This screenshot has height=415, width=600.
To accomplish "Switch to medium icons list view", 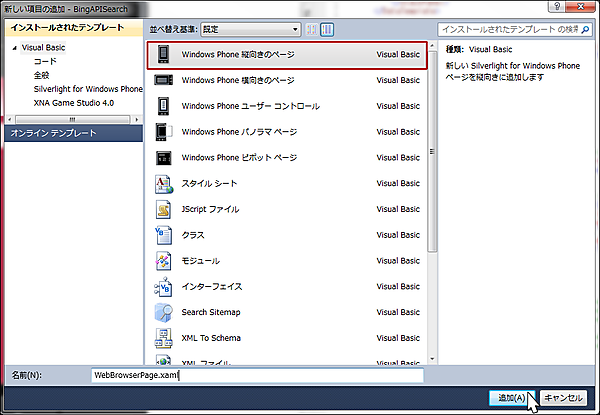I will 327,29.
